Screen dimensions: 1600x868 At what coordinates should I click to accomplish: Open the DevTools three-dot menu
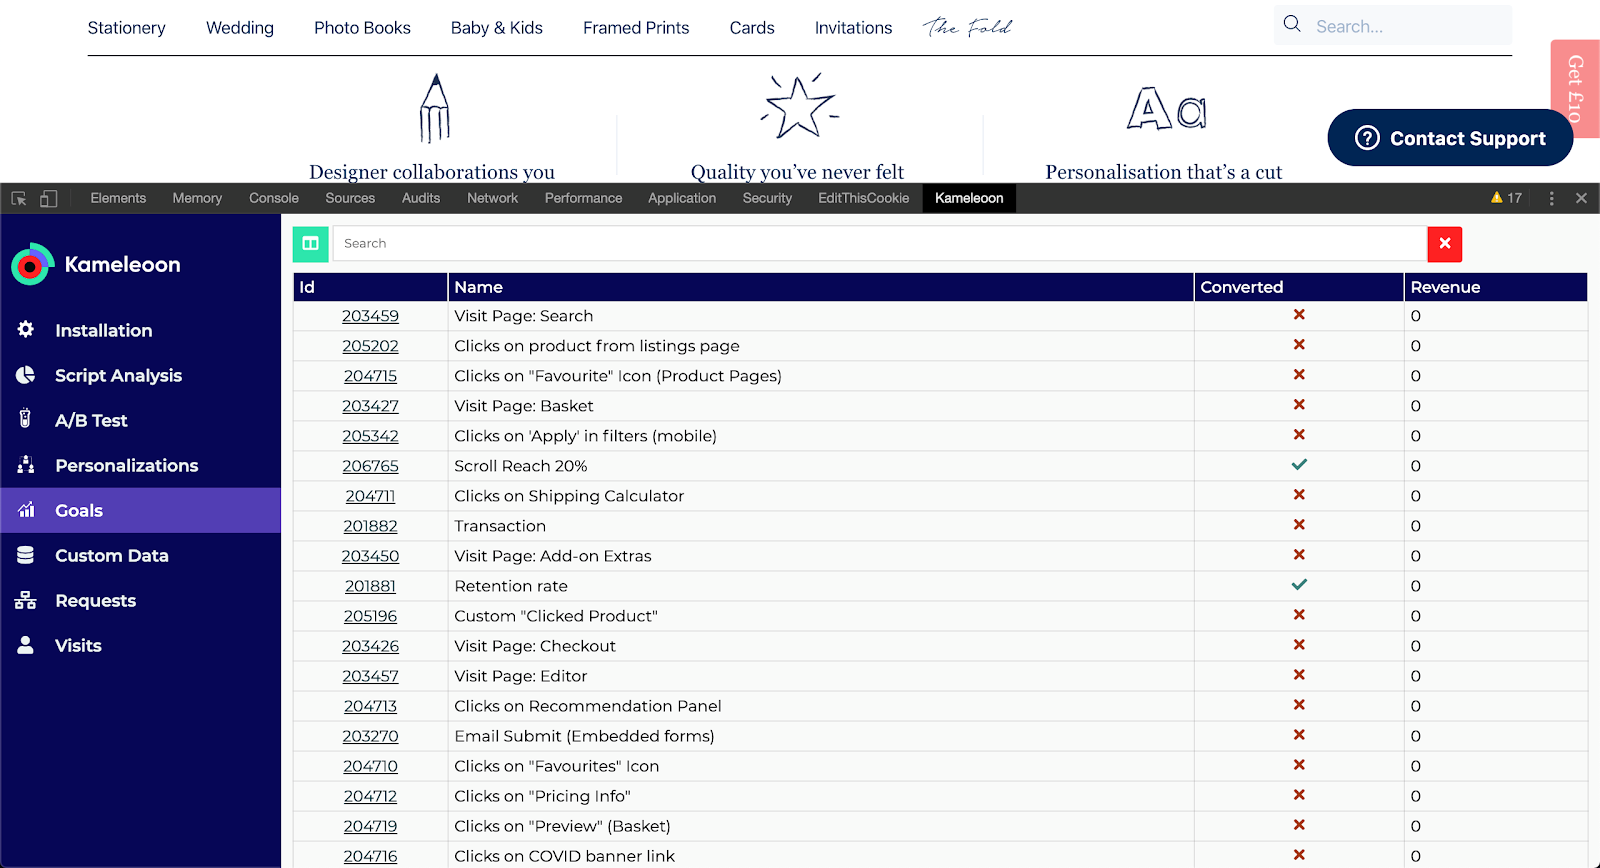click(x=1551, y=198)
